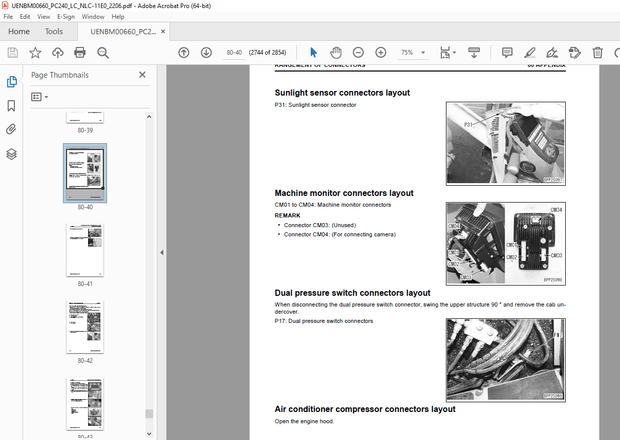Collapse the navigation pane with arrow
Image resolution: width=620 pixels, height=440 pixels.
click(x=162, y=252)
